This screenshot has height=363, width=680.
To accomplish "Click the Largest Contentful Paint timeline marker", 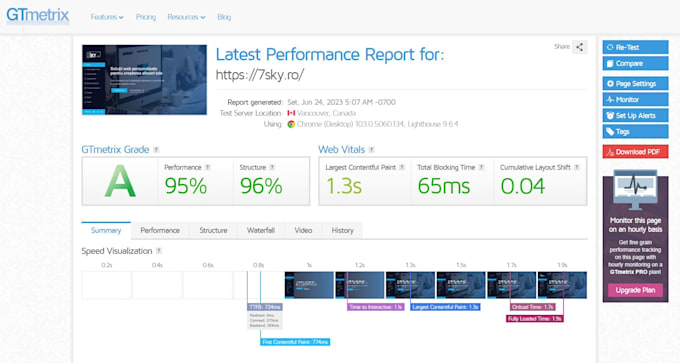I will click(445, 307).
